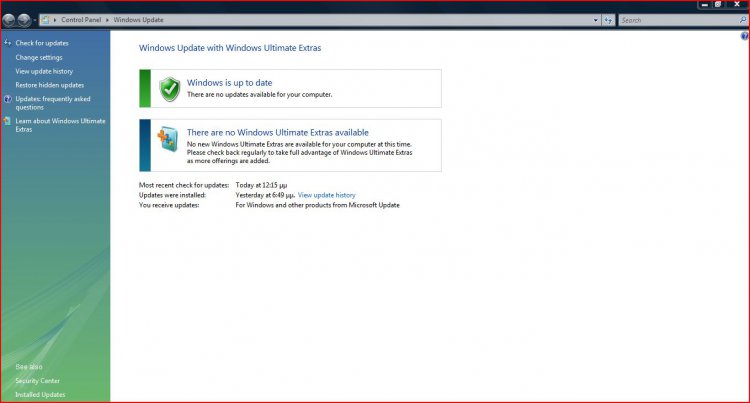750x403 pixels.
Task: Open Change settings in sidebar
Action: coord(39,57)
